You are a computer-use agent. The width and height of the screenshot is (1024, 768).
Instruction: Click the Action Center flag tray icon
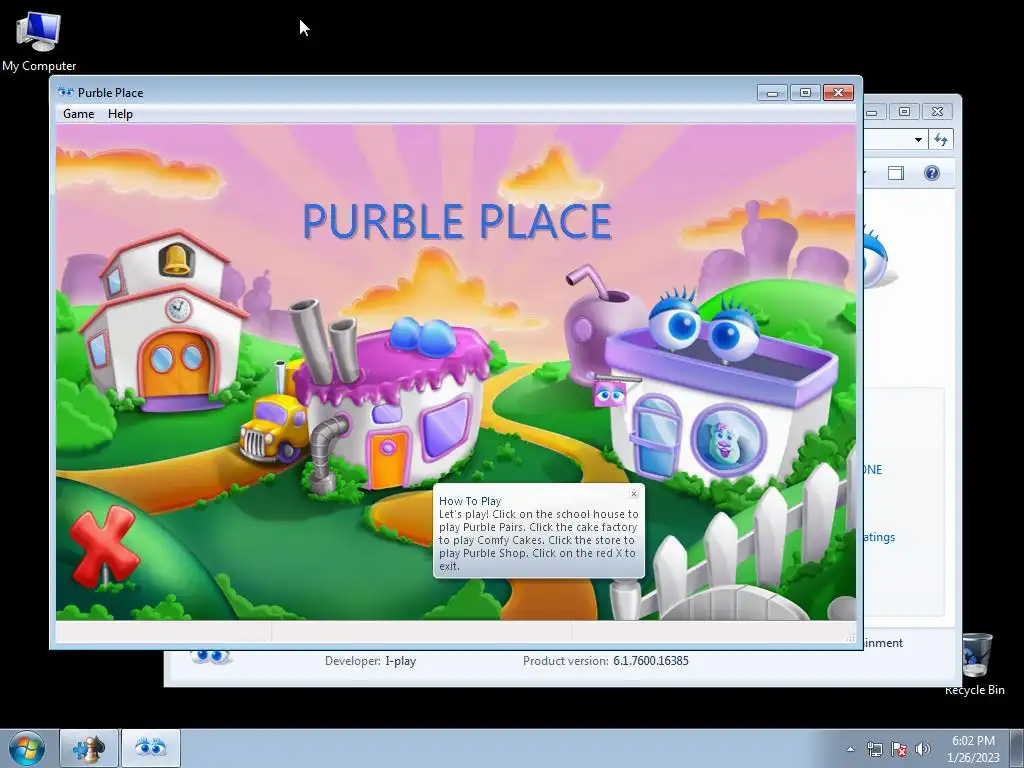point(899,749)
